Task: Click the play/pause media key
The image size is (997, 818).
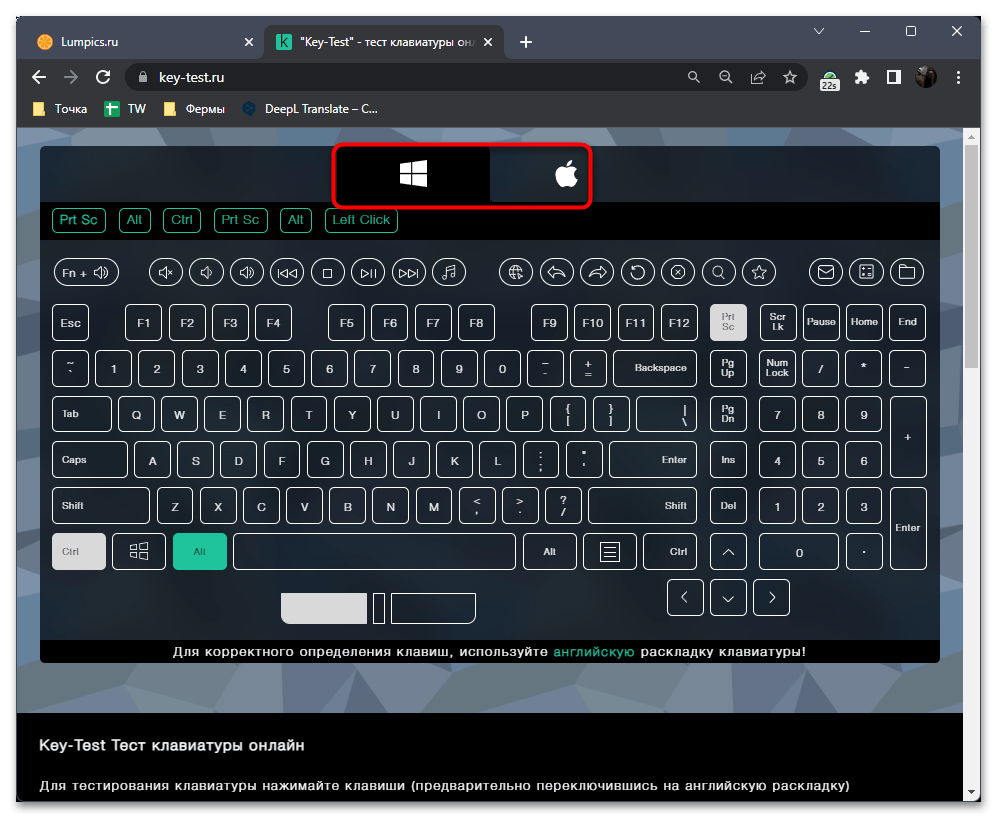Action: click(368, 273)
